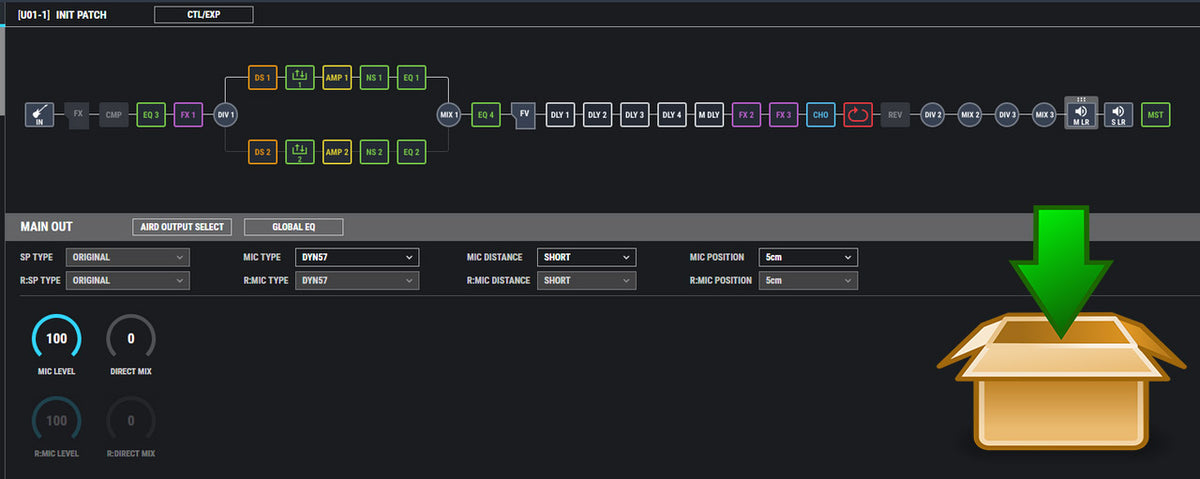Click the MIC LEVEL knob showing 100

(x=57, y=339)
